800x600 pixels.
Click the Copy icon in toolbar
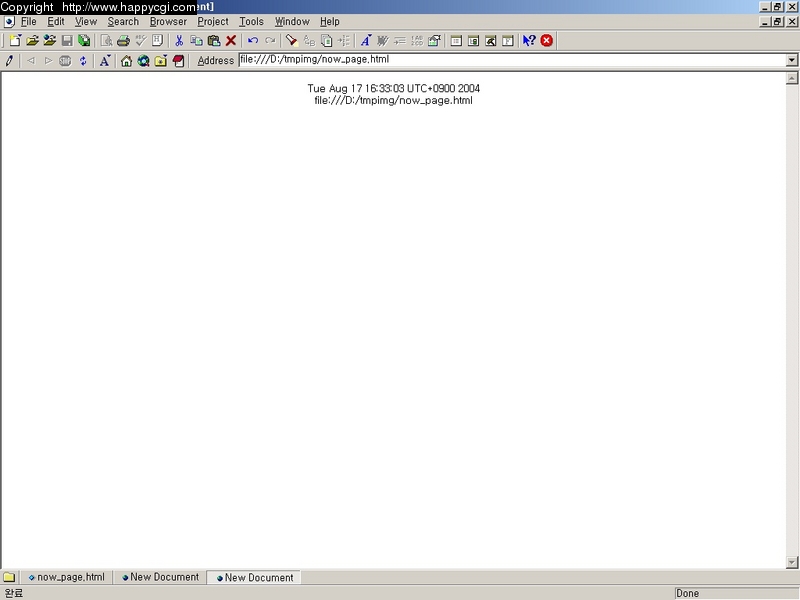(x=196, y=41)
